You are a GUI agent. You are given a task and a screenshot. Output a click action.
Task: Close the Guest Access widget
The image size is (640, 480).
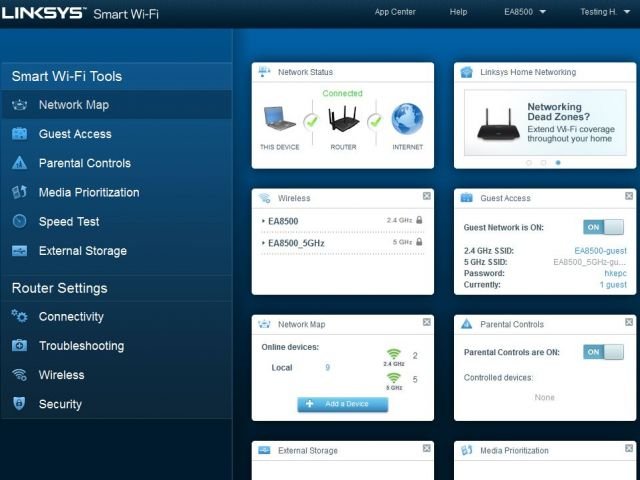click(x=629, y=196)
